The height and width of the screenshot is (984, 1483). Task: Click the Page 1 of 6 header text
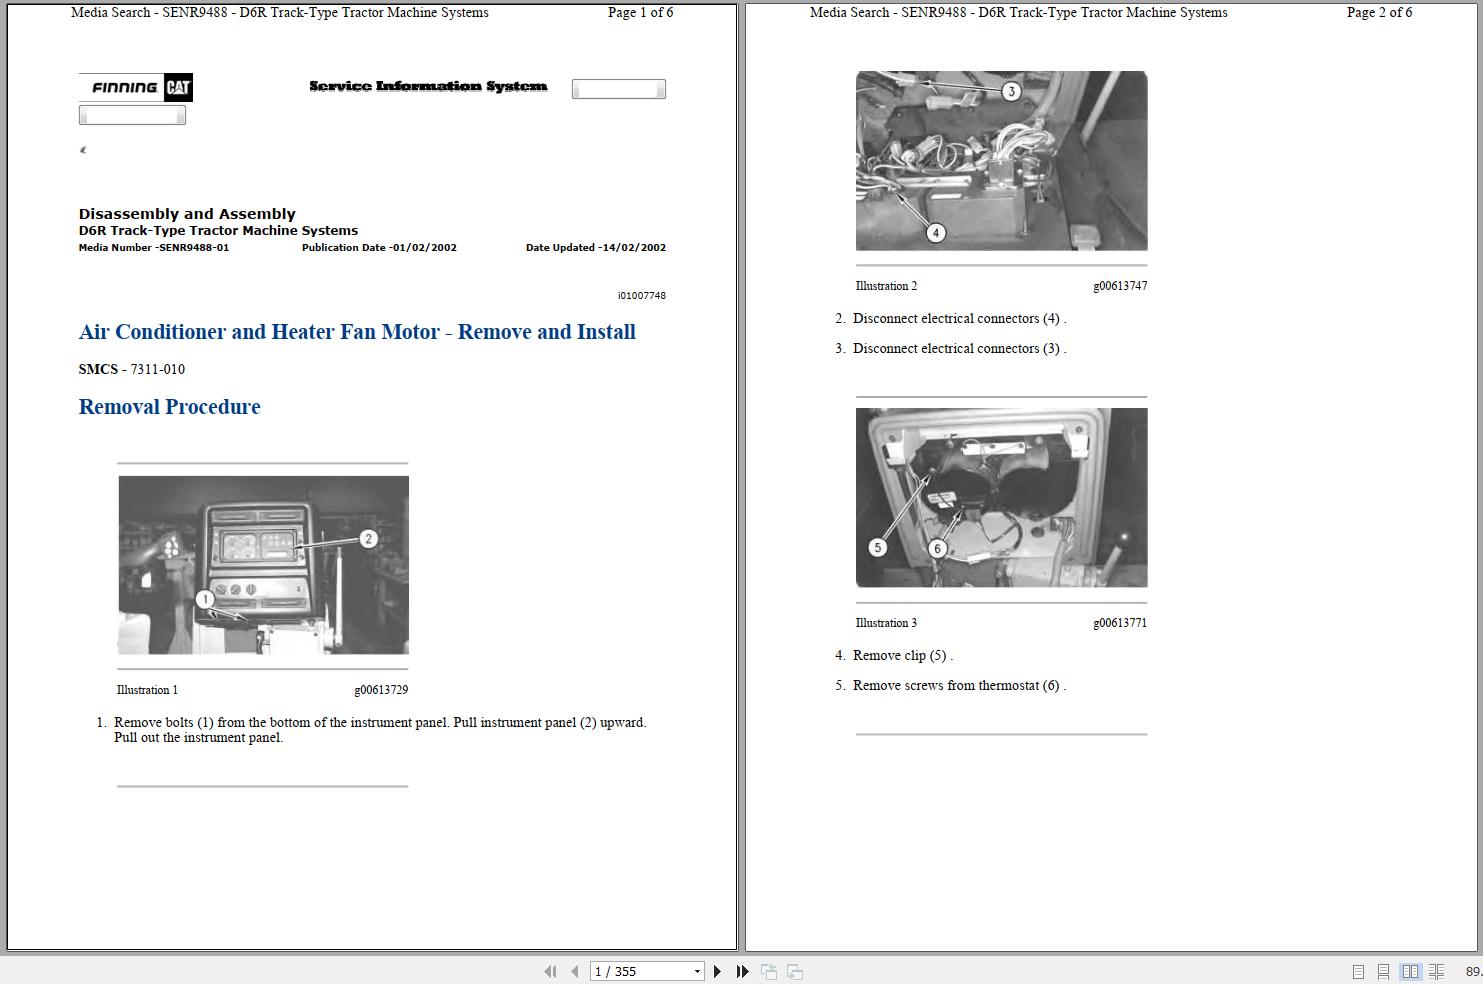pos(641,13)
